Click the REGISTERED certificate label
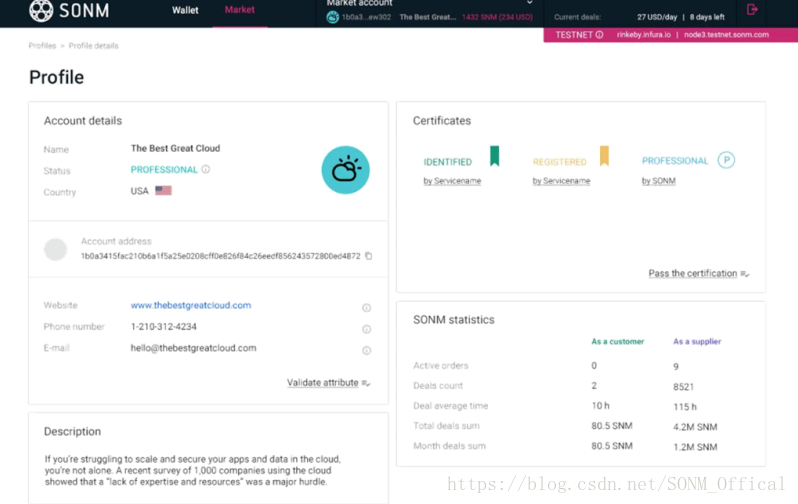798x504 pixels. click(x=560, y=162)
